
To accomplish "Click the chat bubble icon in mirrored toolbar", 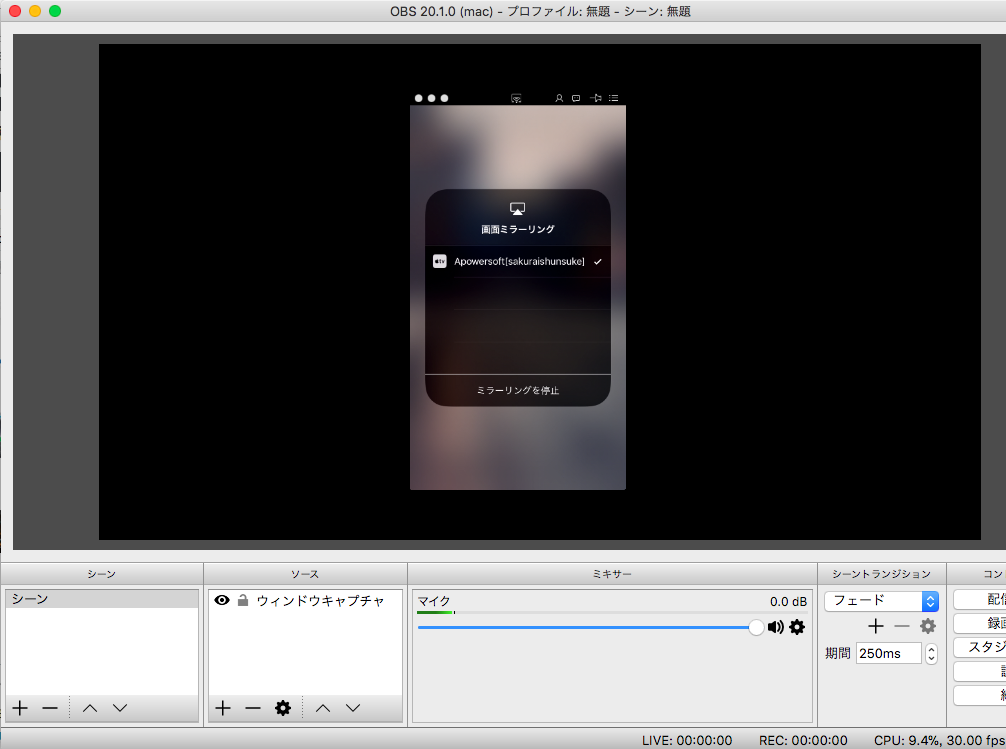I will [576, 98].
